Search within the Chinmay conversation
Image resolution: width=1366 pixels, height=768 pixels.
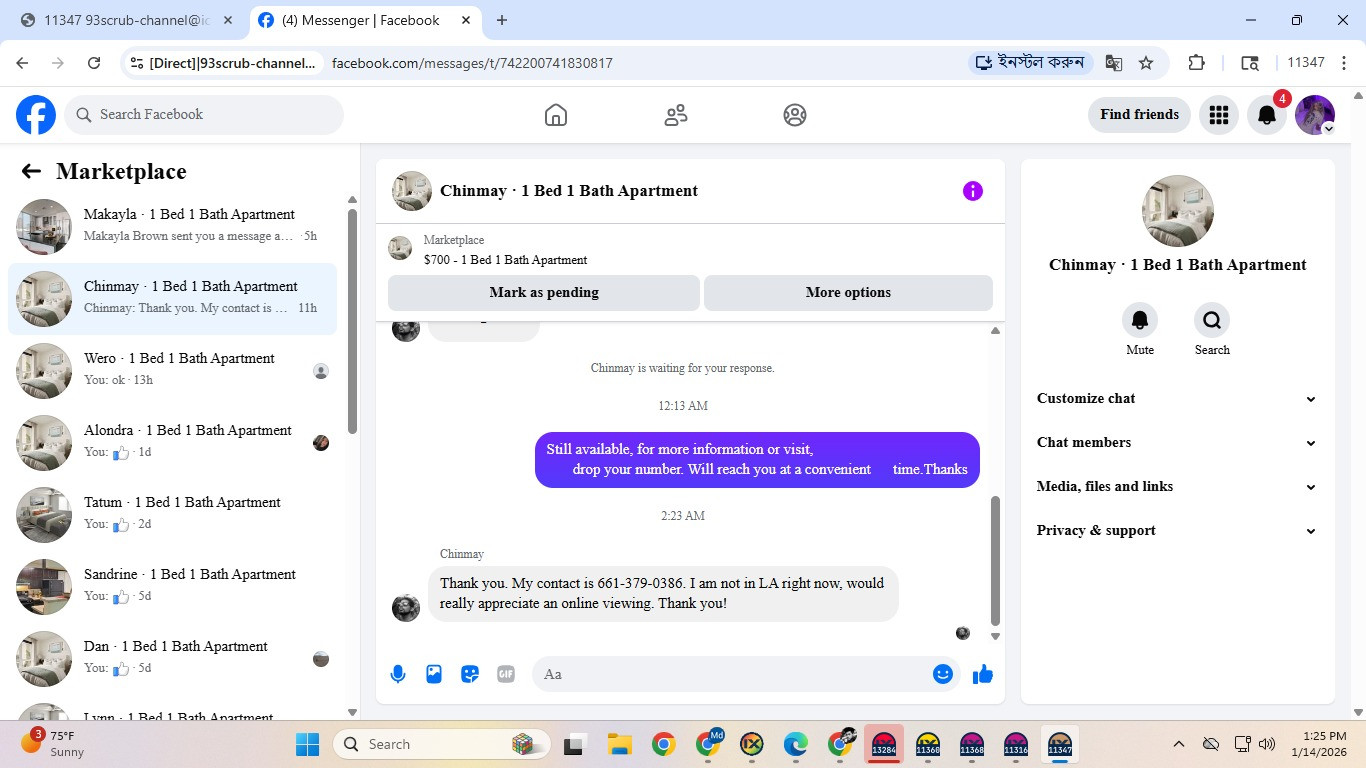coord(1212,320)
